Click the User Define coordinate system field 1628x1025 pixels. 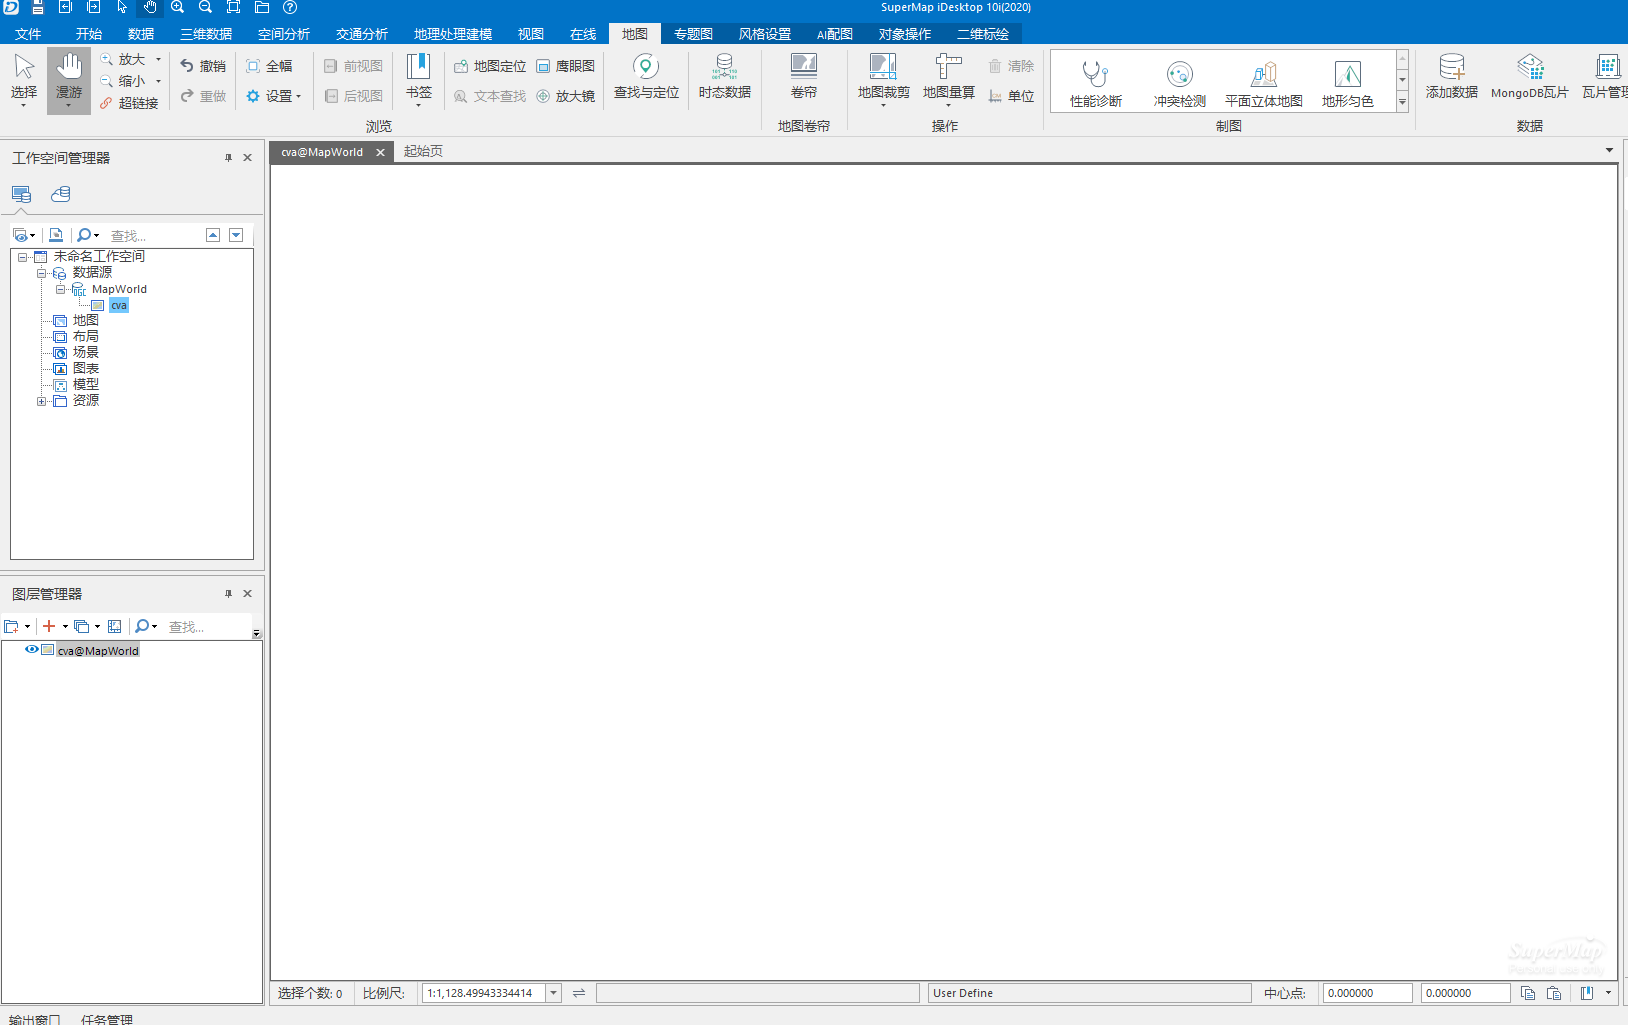[1090, 993]
